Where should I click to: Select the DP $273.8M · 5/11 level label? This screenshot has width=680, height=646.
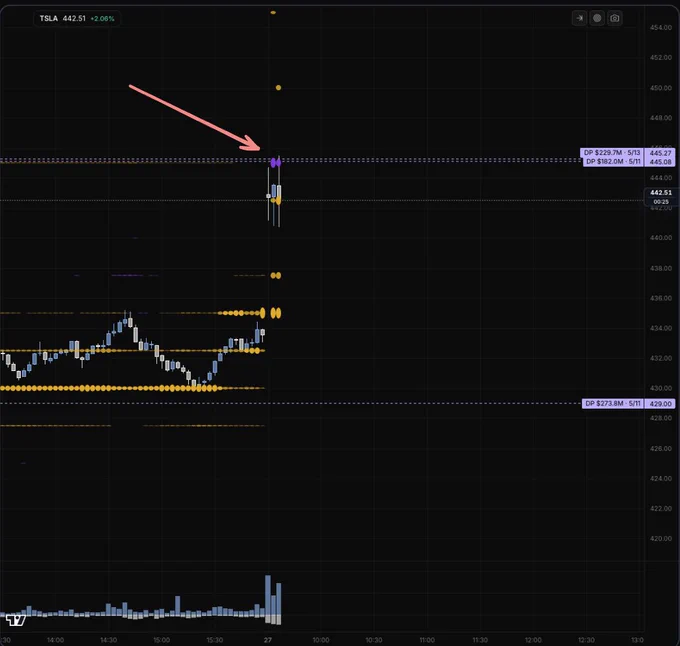pyautogui.click(x=612, y=404)
